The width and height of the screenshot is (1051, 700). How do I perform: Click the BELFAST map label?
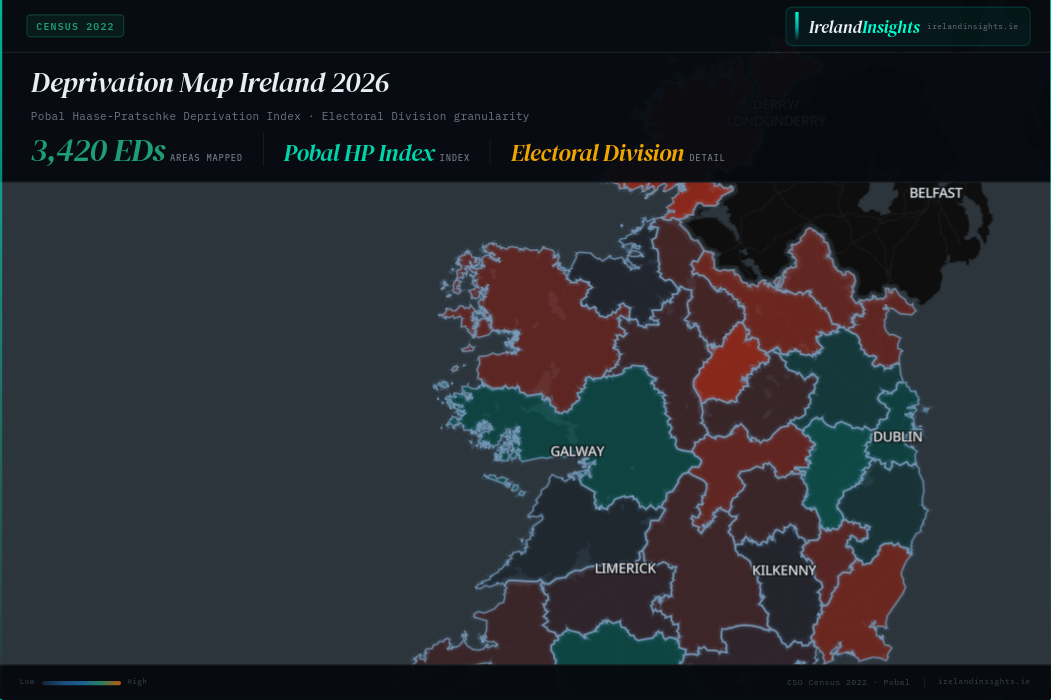point(936,193)
